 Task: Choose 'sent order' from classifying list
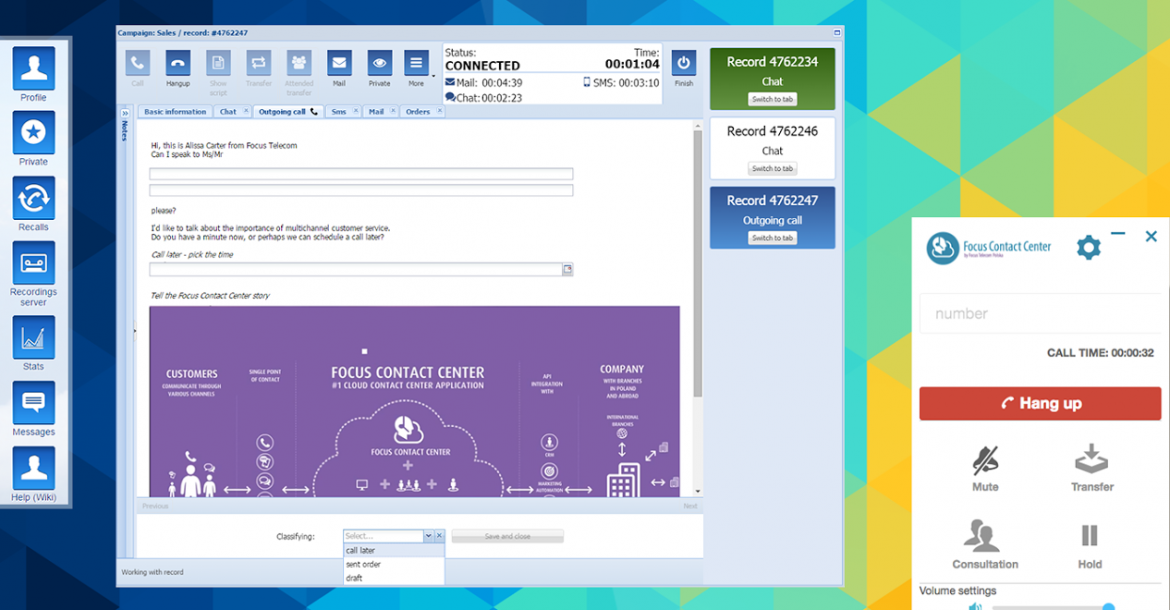coord(393,565)
